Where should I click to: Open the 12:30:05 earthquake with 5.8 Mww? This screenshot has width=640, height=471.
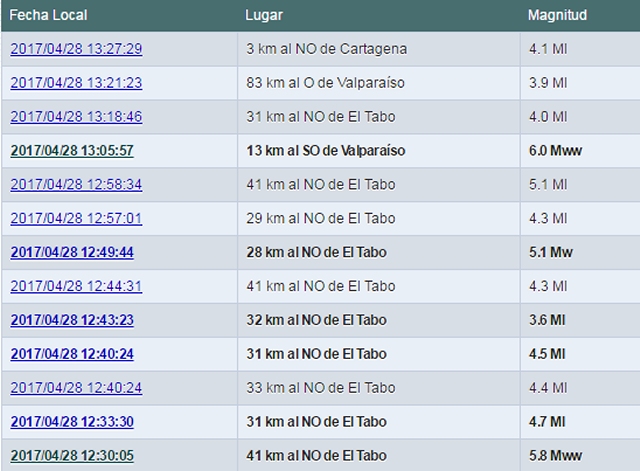point(71,455)
